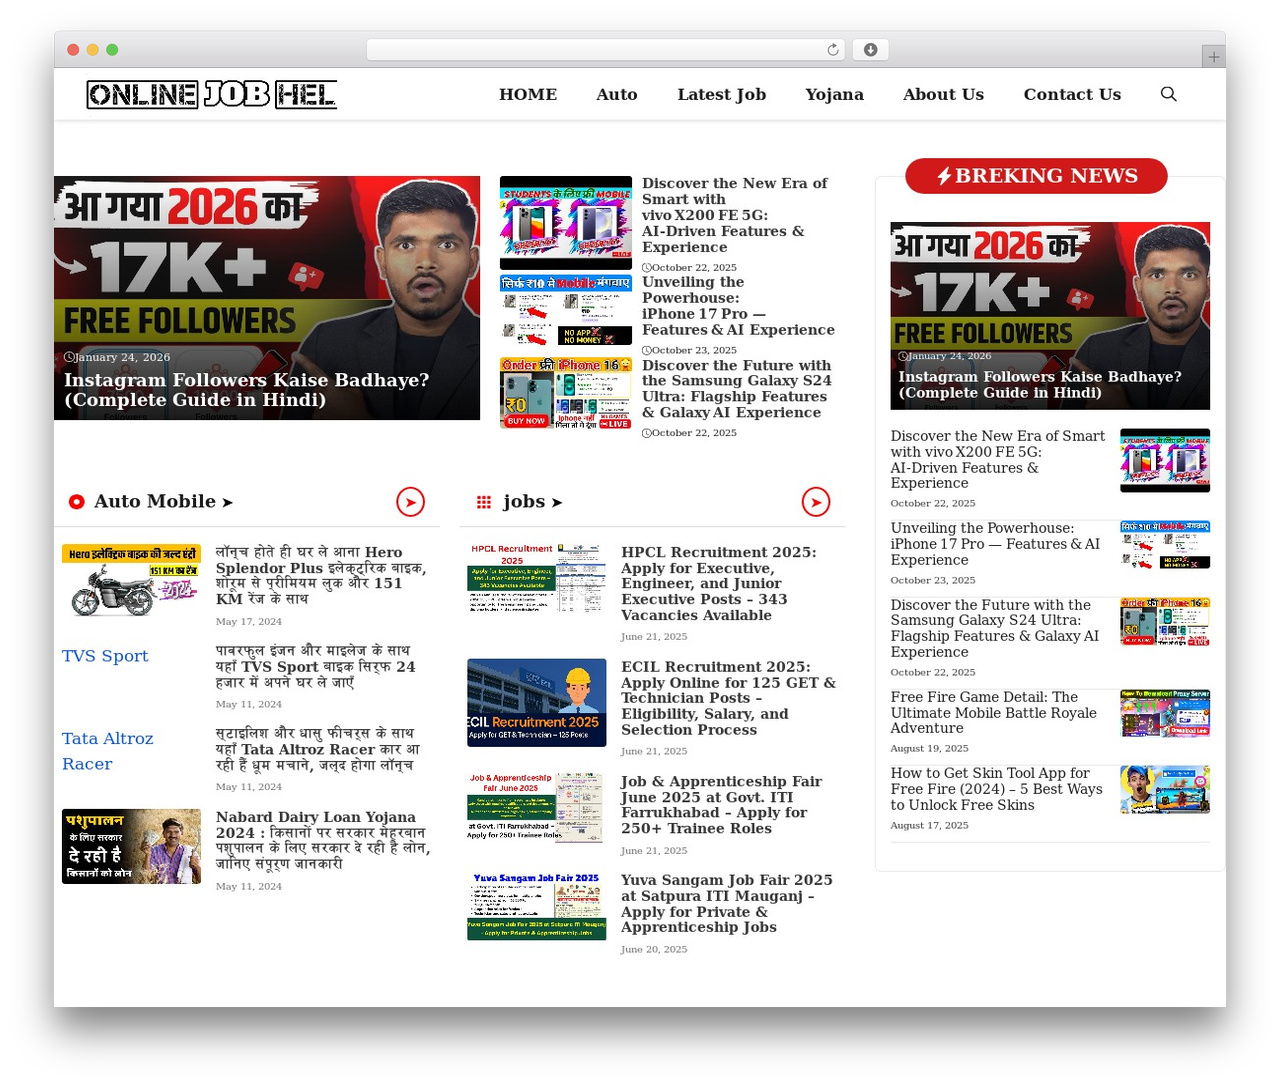Viewport: 1280px width, 1084px height.
Task: Go to the About Us page
Action: click(x=943, y=94)
